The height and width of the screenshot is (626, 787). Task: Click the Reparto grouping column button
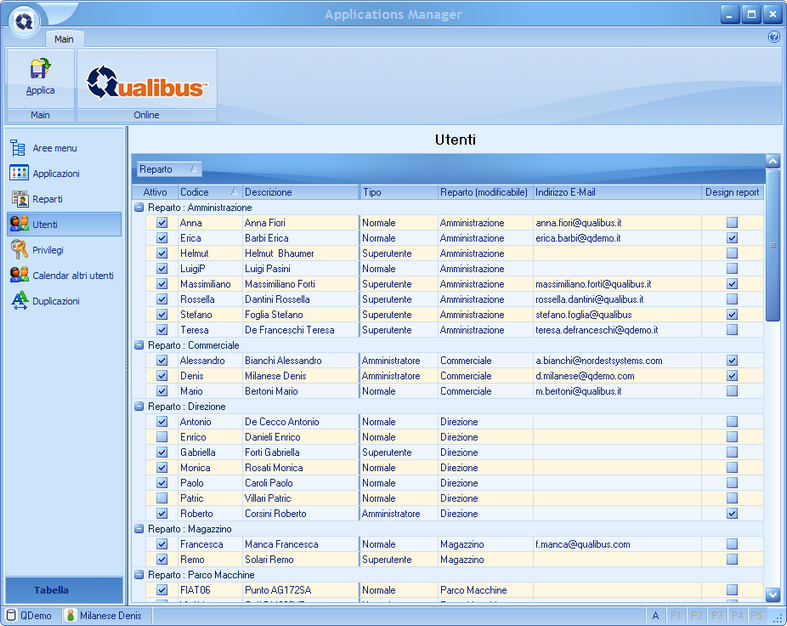[168, 169]
